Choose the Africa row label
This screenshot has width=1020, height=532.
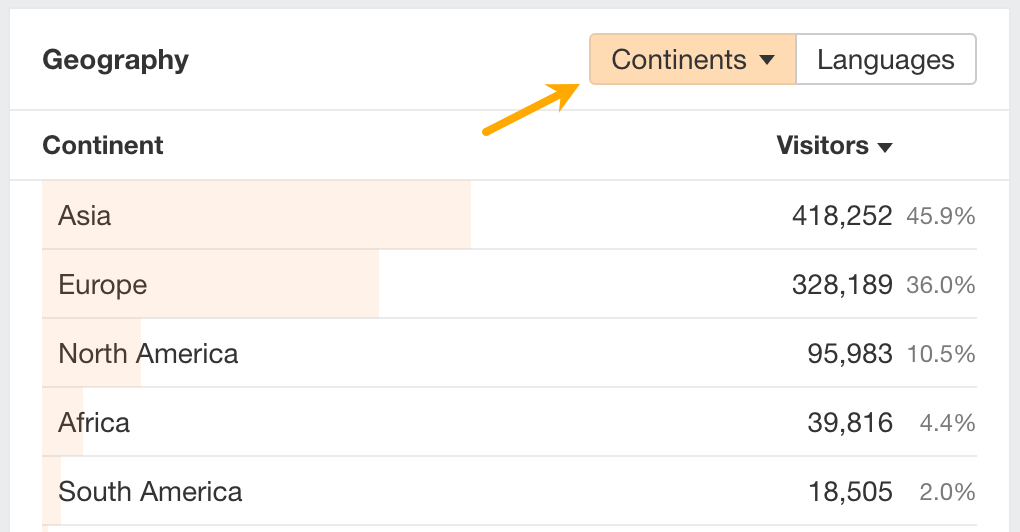pyautogui.click(x=94, y=423)
